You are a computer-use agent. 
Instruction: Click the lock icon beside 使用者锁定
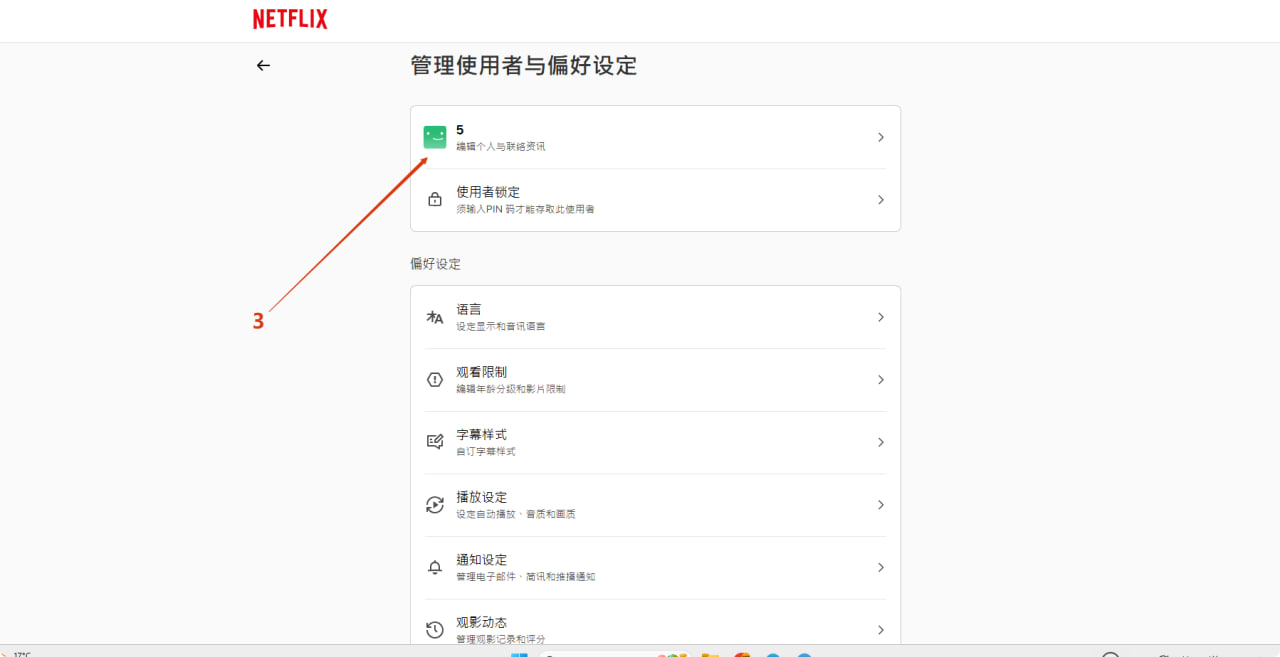pyautogui.click(x=435, y=200)
